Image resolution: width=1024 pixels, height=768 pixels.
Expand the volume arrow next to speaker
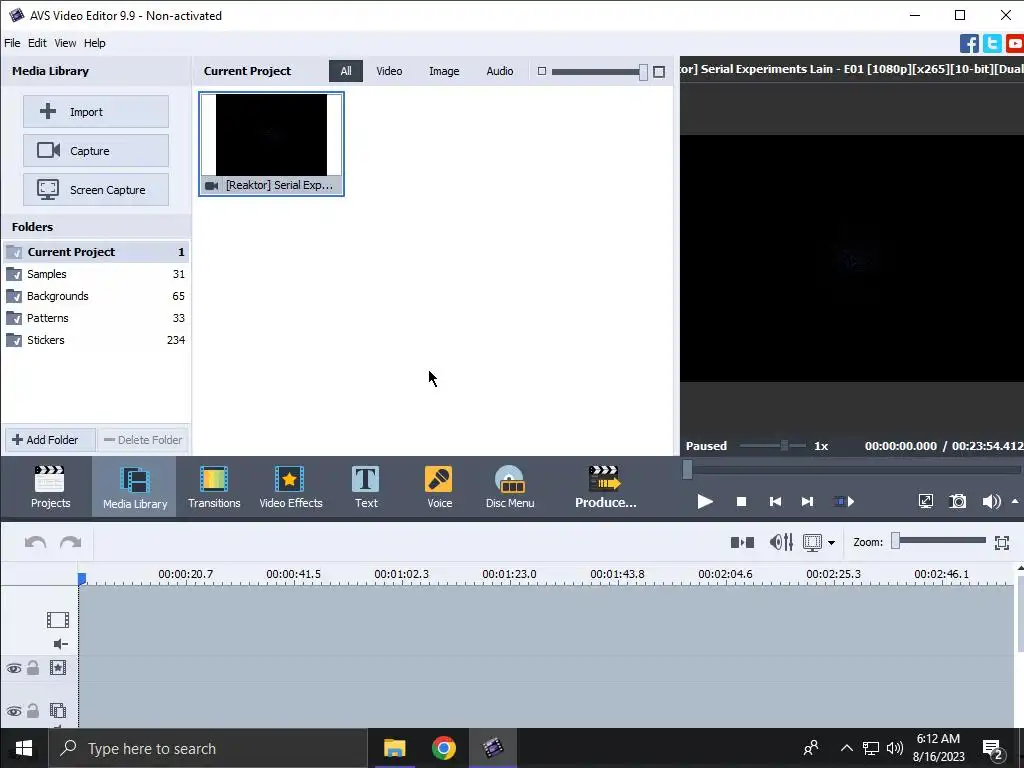click(x=1015, y=501)
